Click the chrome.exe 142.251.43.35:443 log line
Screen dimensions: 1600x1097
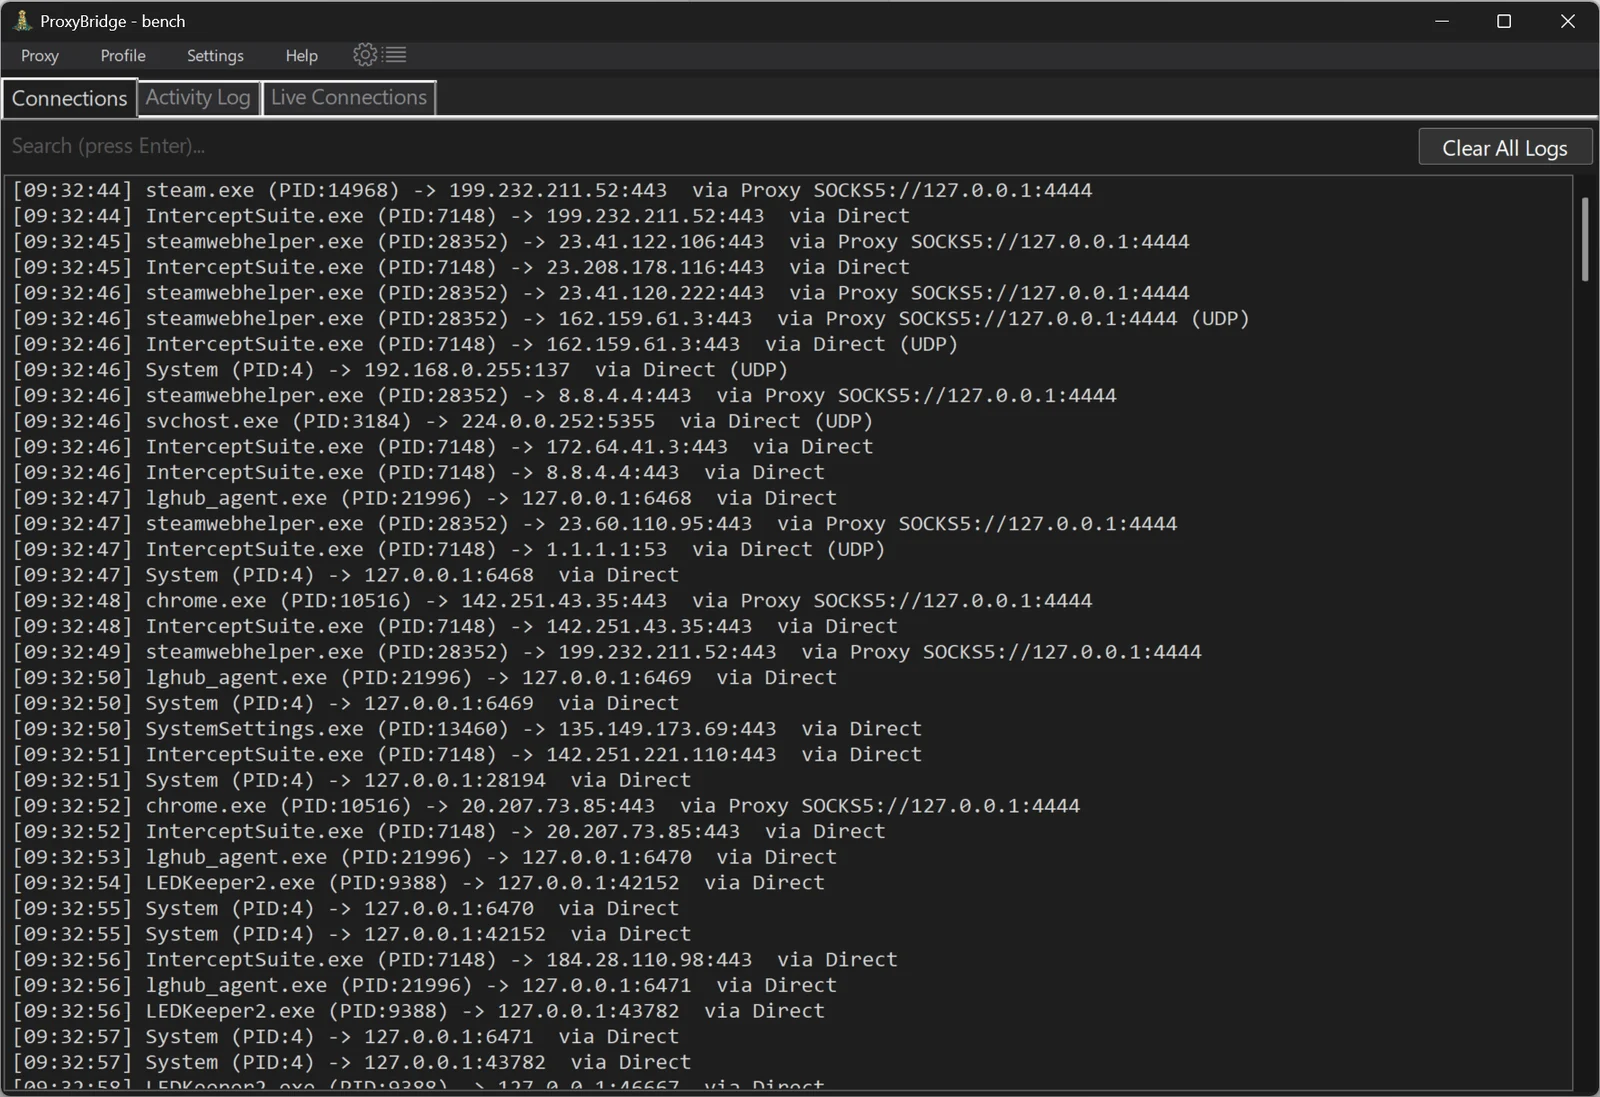coord(552,601)
